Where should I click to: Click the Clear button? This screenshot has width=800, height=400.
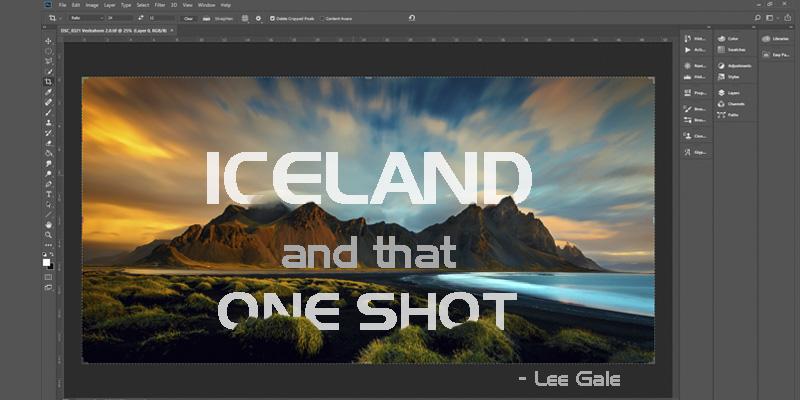pos(188,18)
